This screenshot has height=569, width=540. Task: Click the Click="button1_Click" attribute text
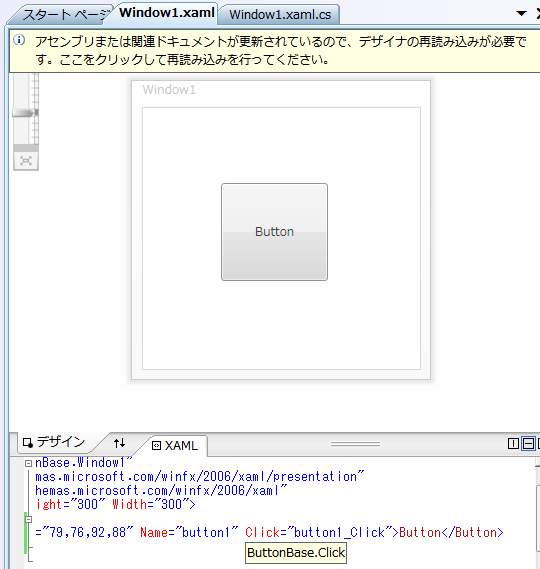click(x=320, y=532)
